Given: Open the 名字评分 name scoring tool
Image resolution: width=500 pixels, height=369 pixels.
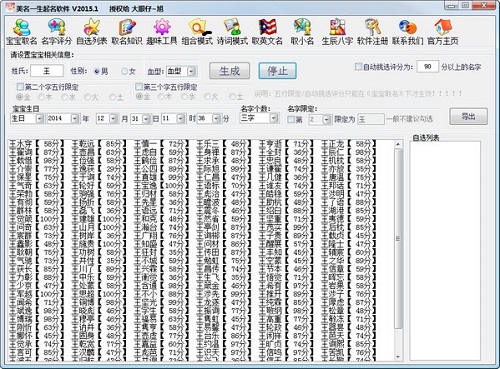Looking at the screenshot, I should 57,32.
